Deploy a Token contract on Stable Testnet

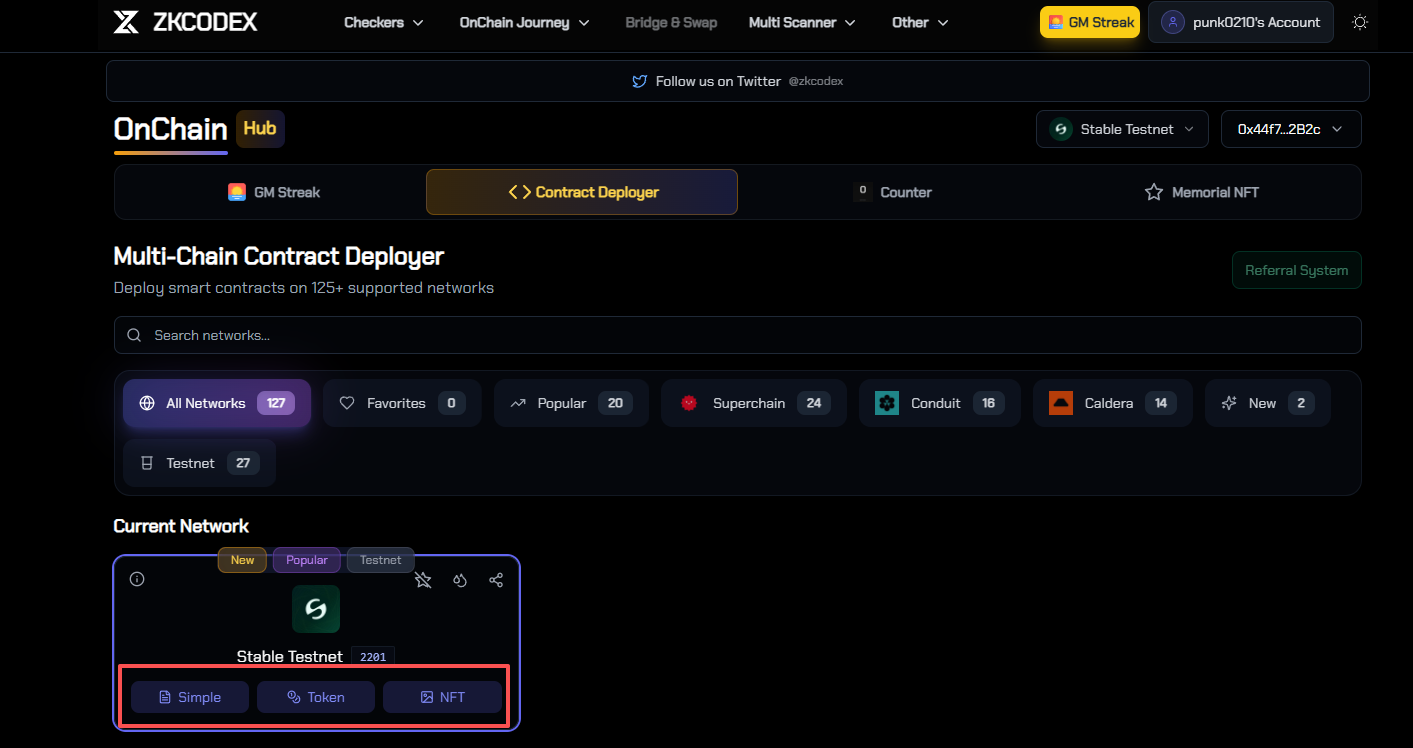point(316,697)
